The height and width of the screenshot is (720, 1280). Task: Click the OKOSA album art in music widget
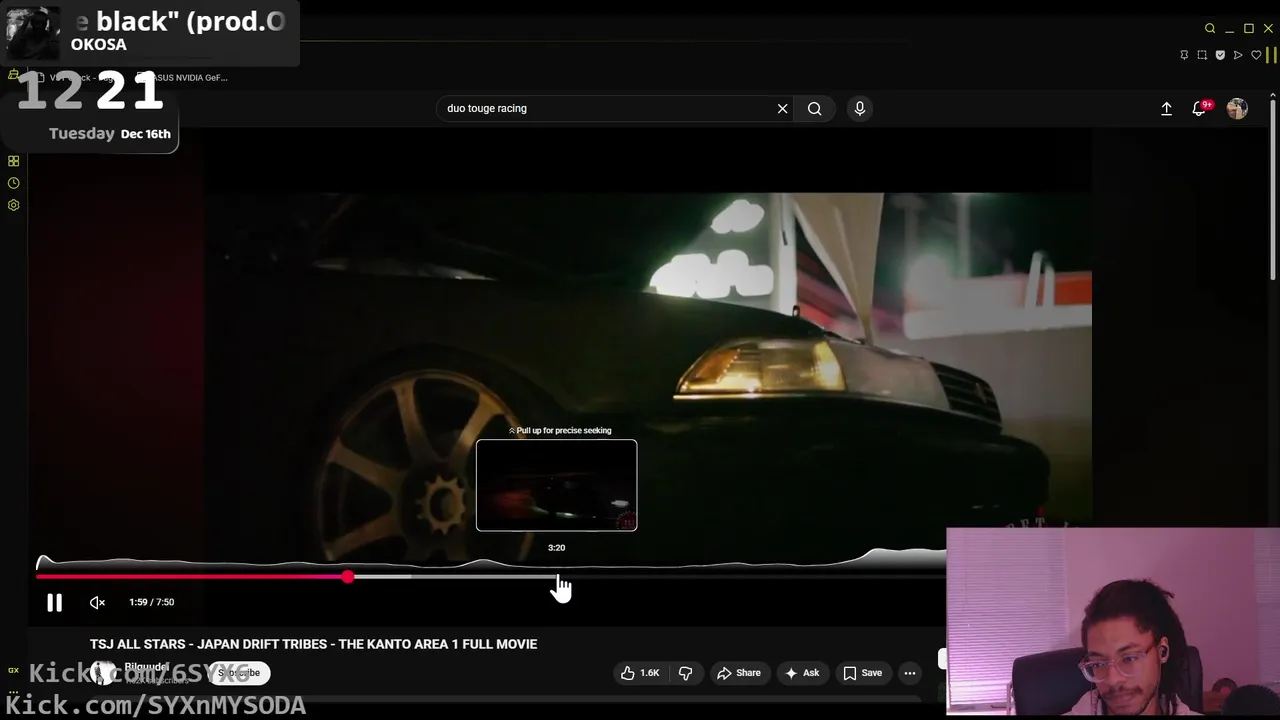point(33,33)
